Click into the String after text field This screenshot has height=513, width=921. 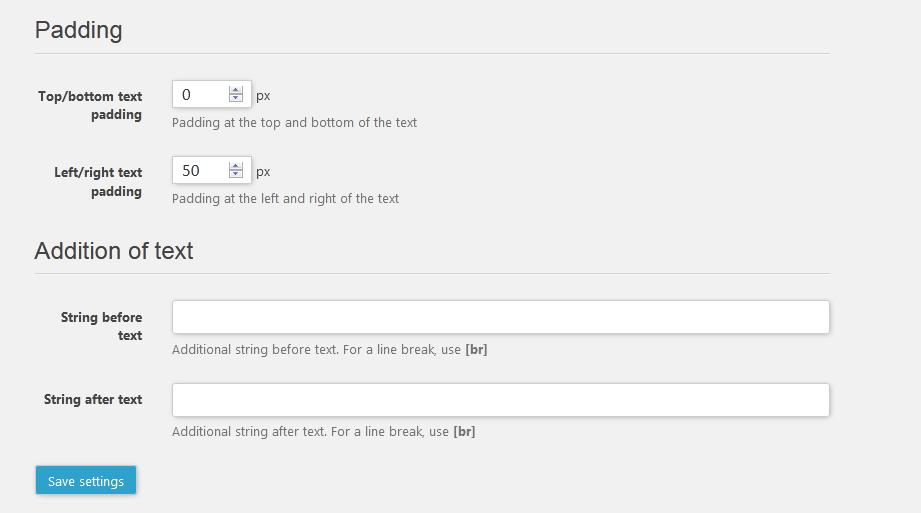click(500, 400)
